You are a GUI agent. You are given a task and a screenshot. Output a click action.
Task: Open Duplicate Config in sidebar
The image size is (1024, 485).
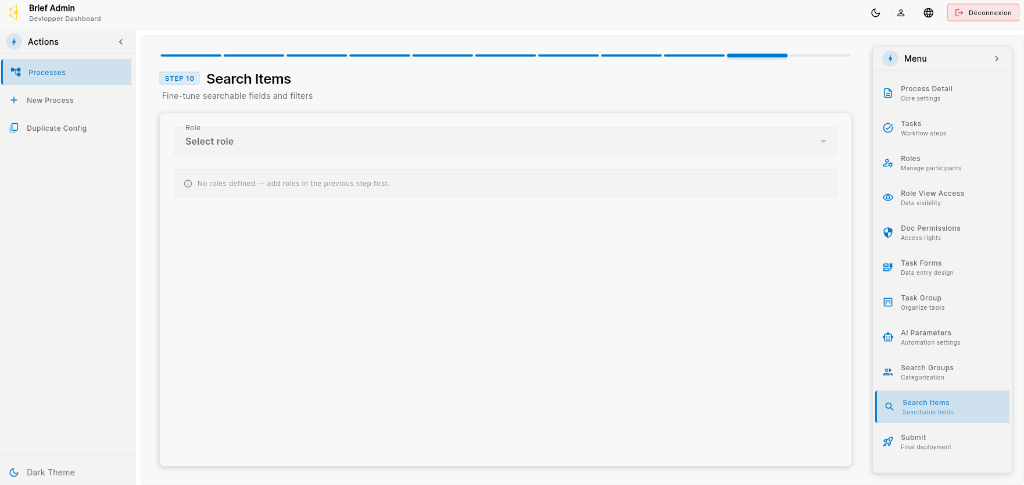point(66,128)
